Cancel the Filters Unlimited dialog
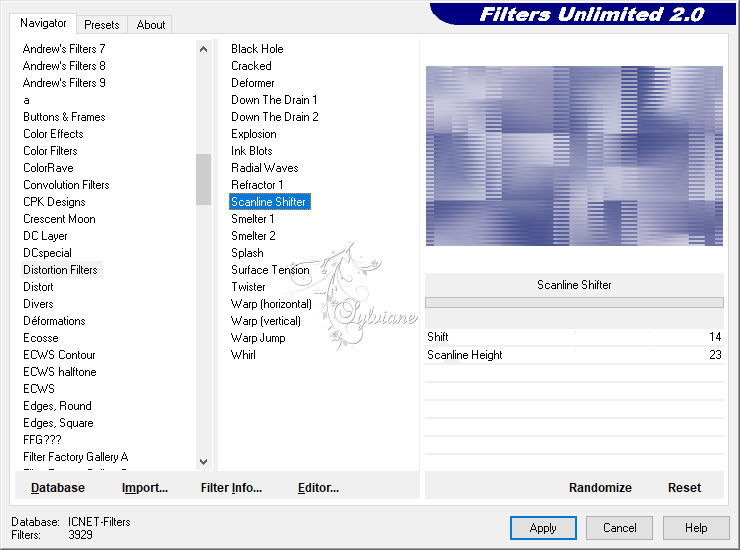 click(x=620, y=528)
